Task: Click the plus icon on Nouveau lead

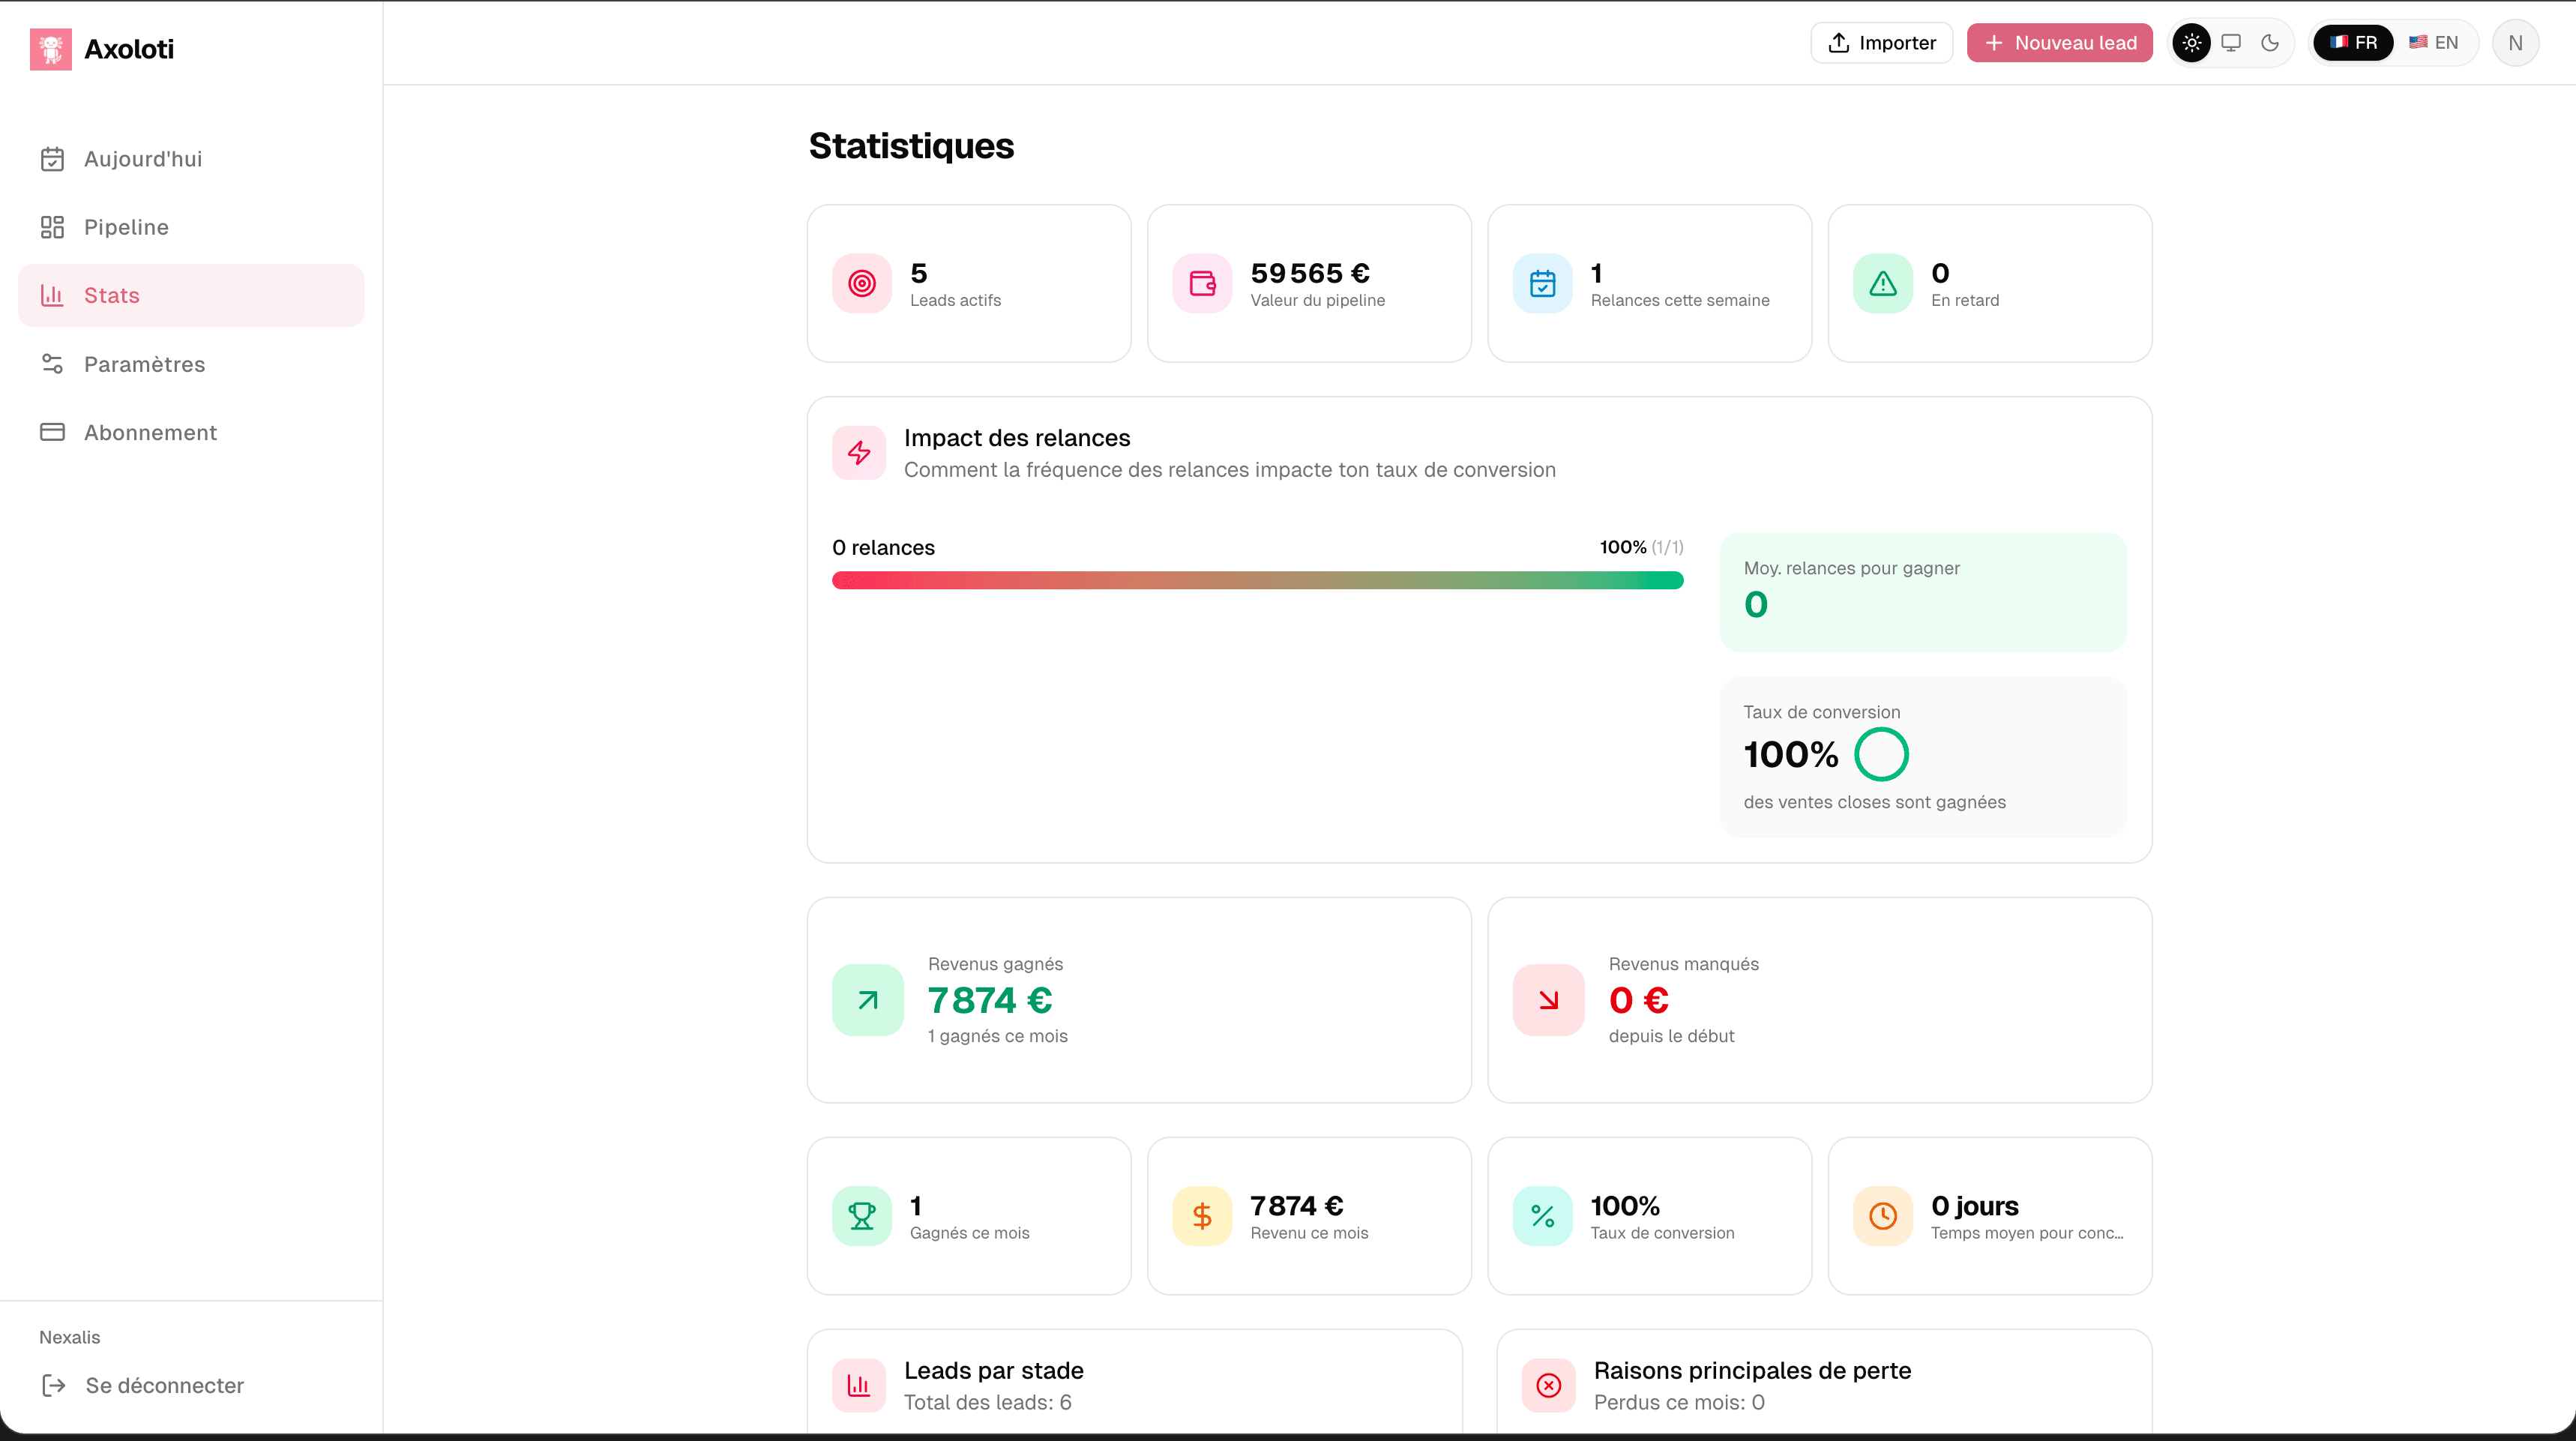Action: (x=1993, y=43)
